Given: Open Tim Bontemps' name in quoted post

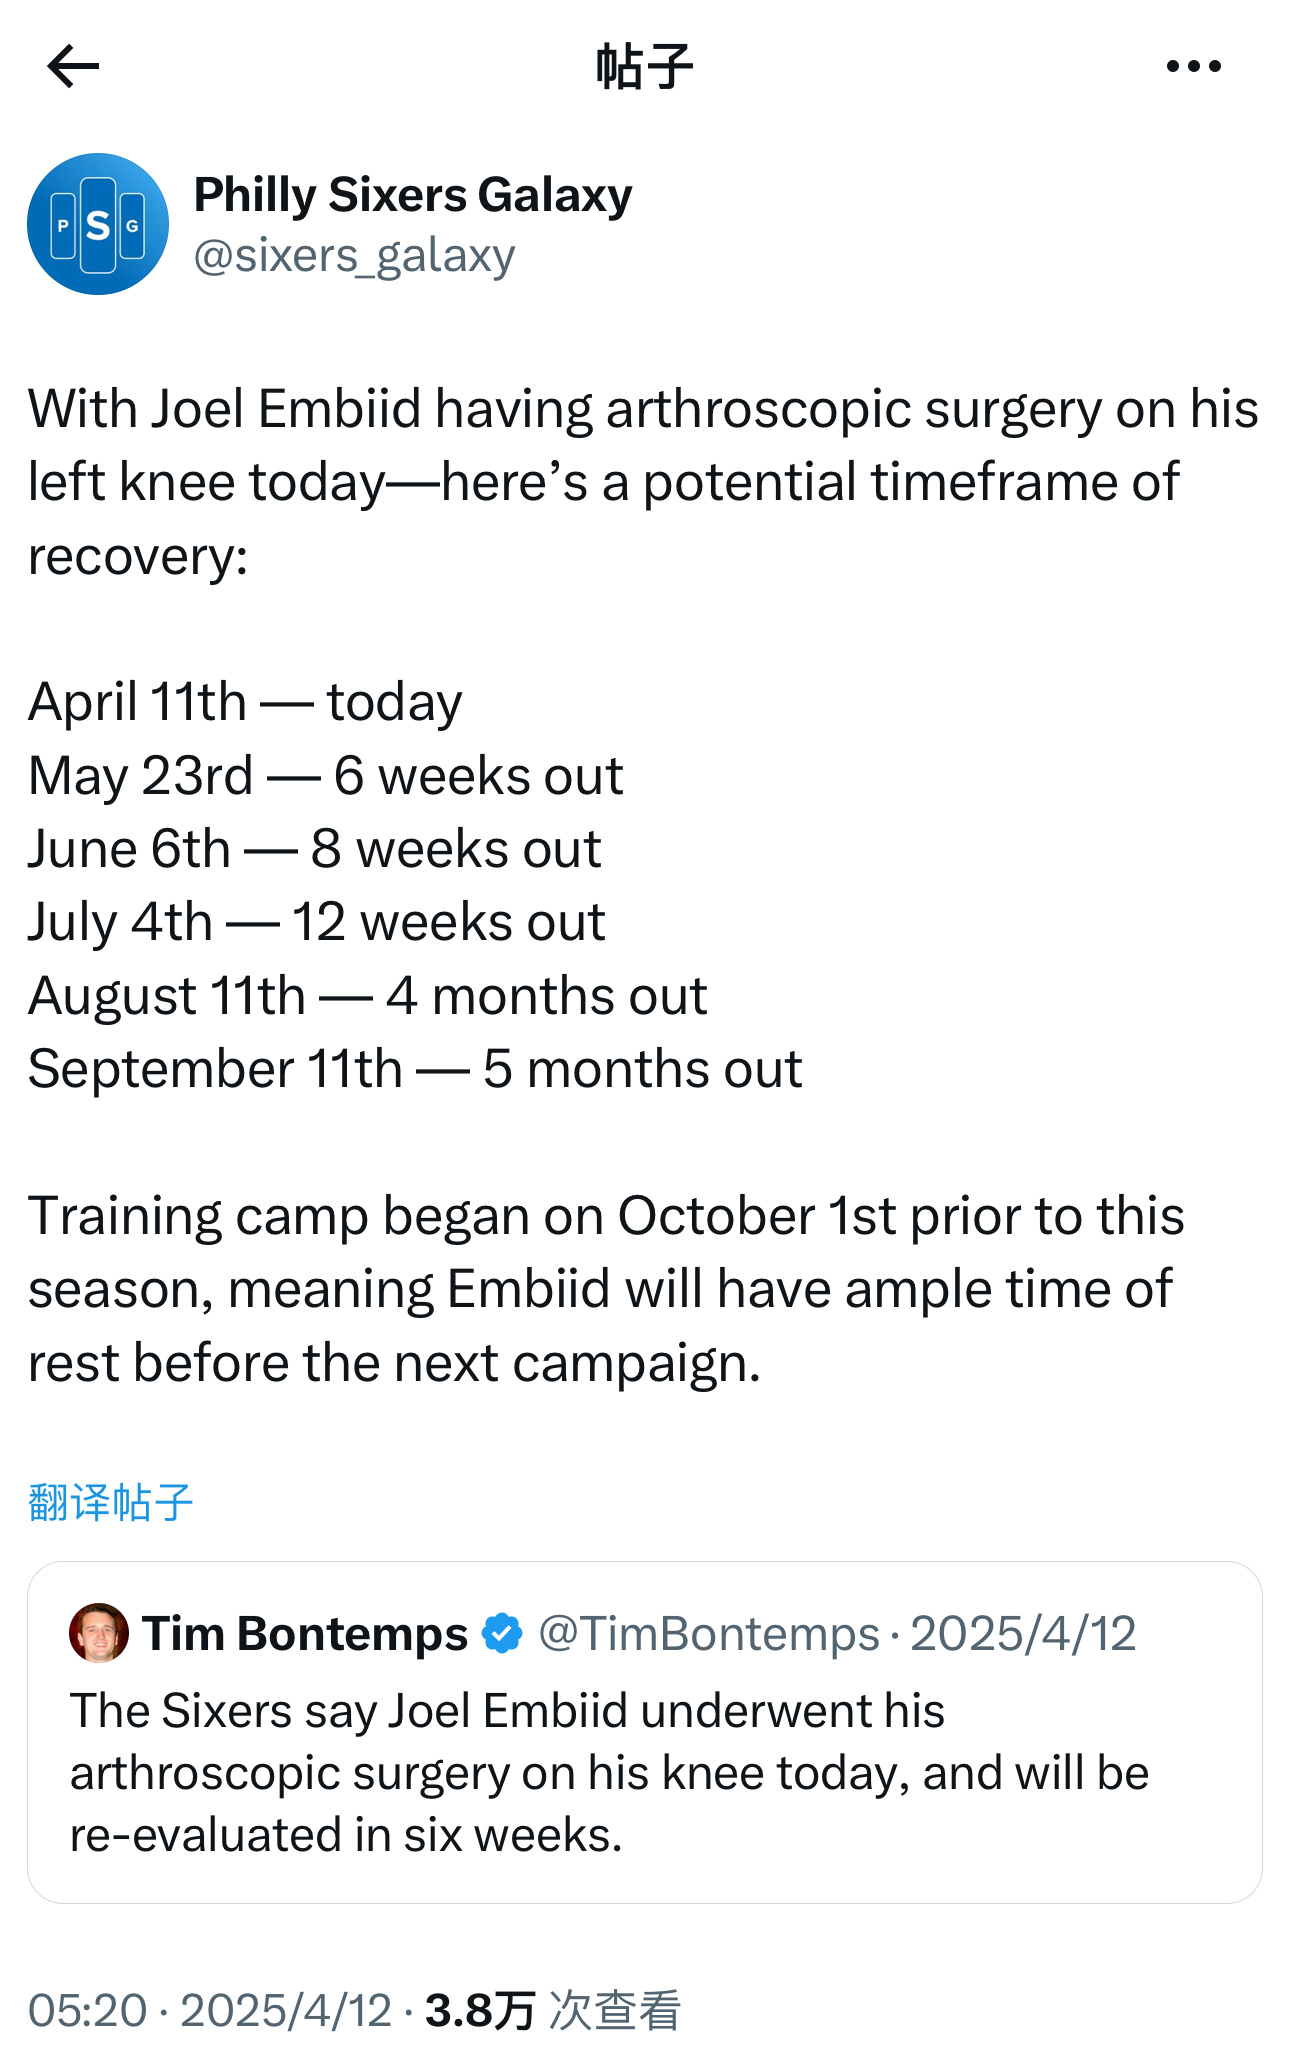Looking at the screenshot, I should click(x=305, y=1634).
